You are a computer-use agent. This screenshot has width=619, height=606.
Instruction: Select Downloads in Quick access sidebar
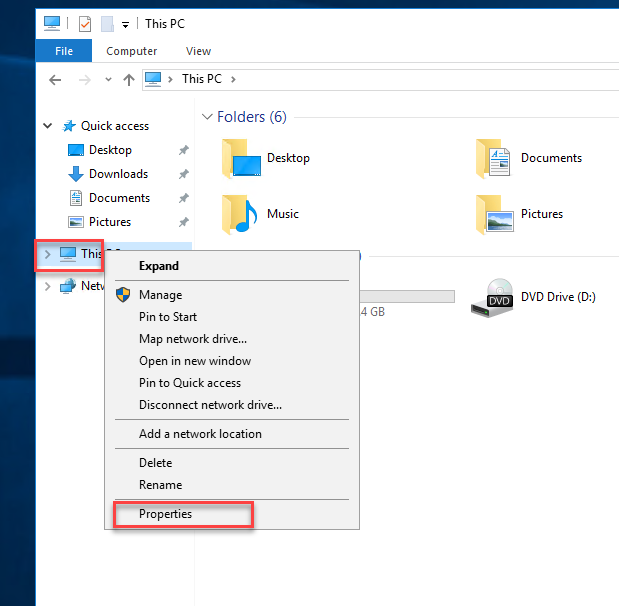pos(118,174)
